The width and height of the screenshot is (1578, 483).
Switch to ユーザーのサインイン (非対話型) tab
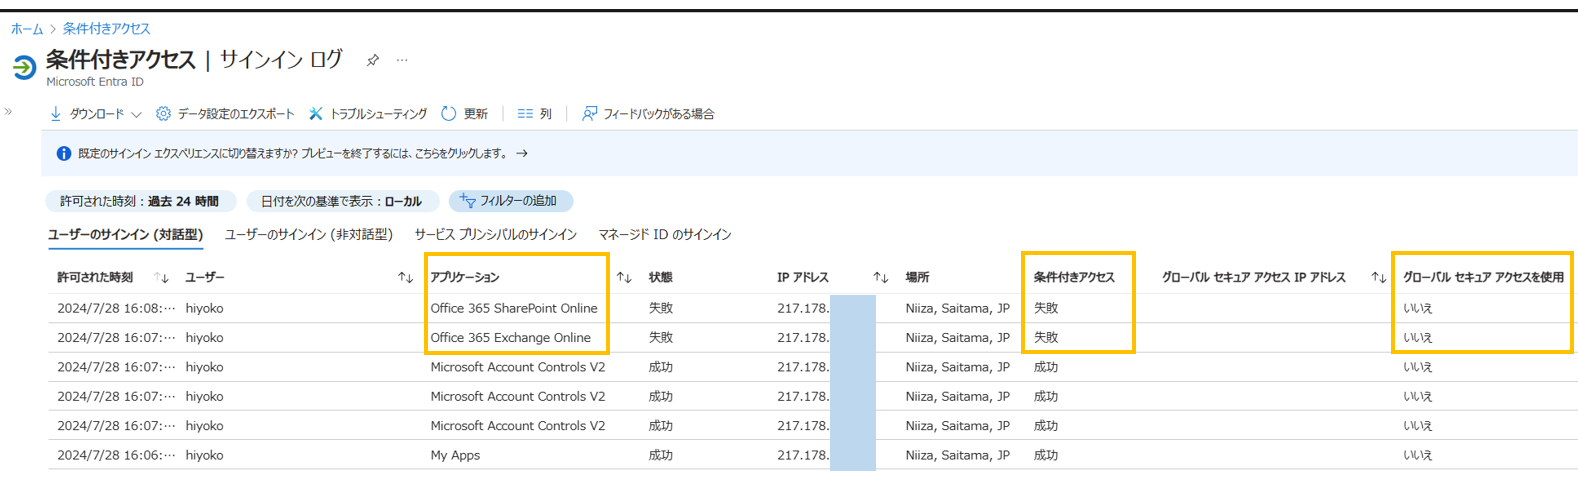[x=309, y=235]
